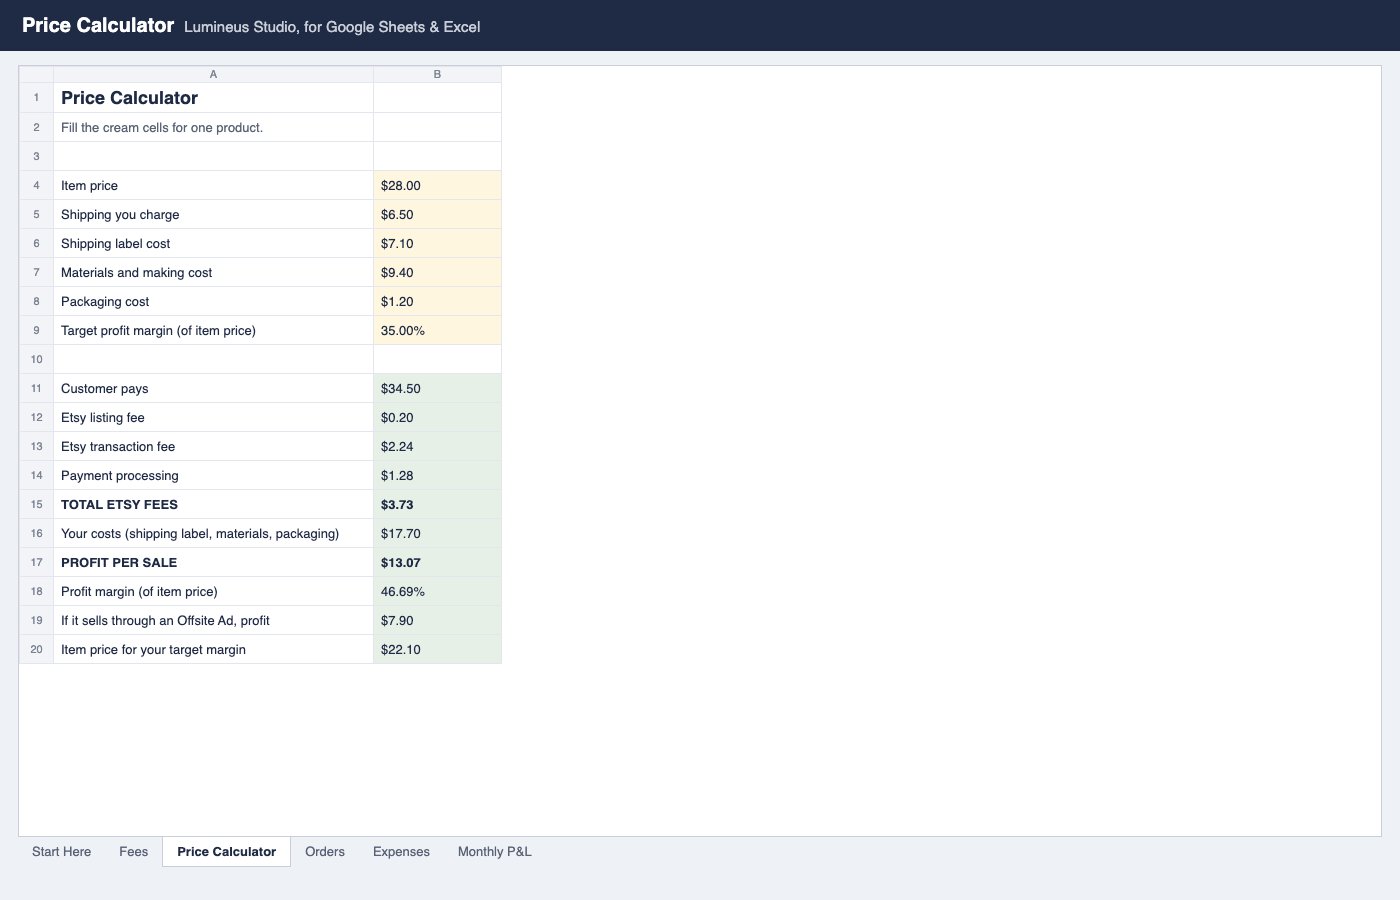
Task: Edit the Packaging cost value $1.20
Action: point(437,301)
